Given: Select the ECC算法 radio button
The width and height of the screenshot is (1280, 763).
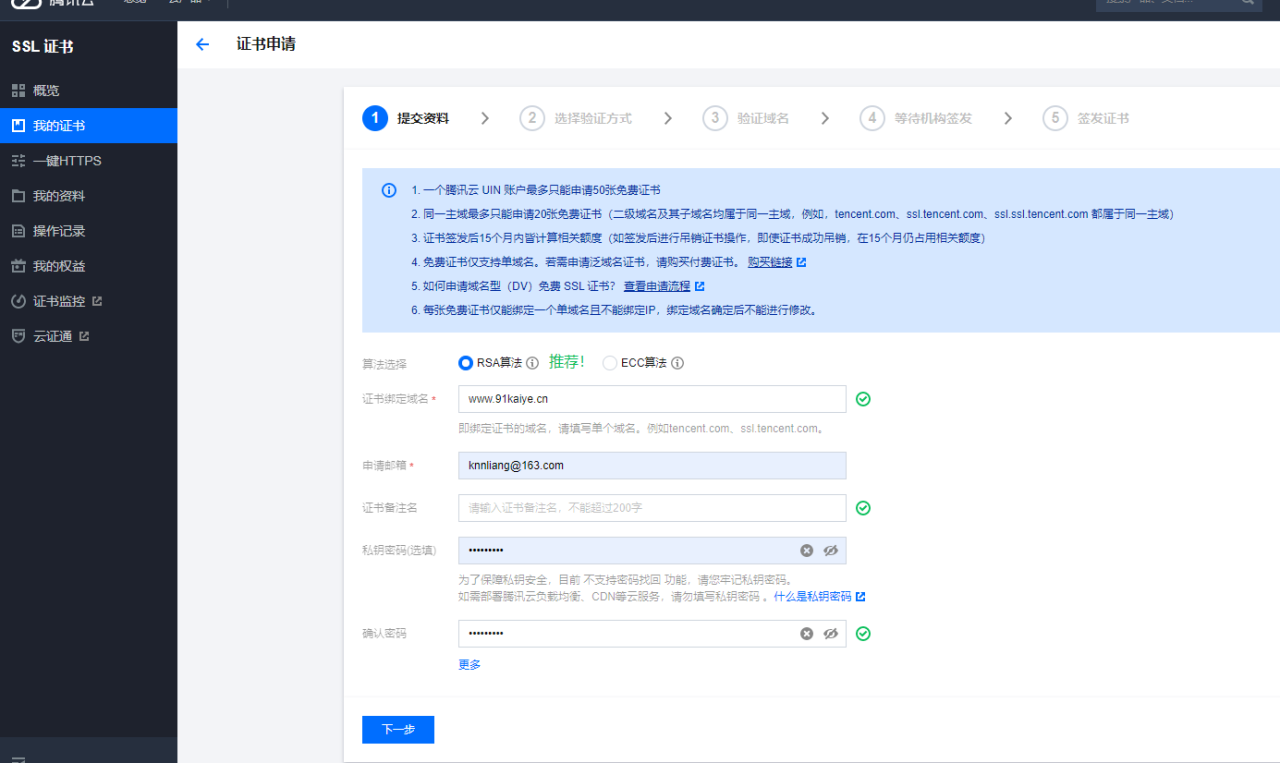Looking at the screenshot, I should tap(610, 363).
